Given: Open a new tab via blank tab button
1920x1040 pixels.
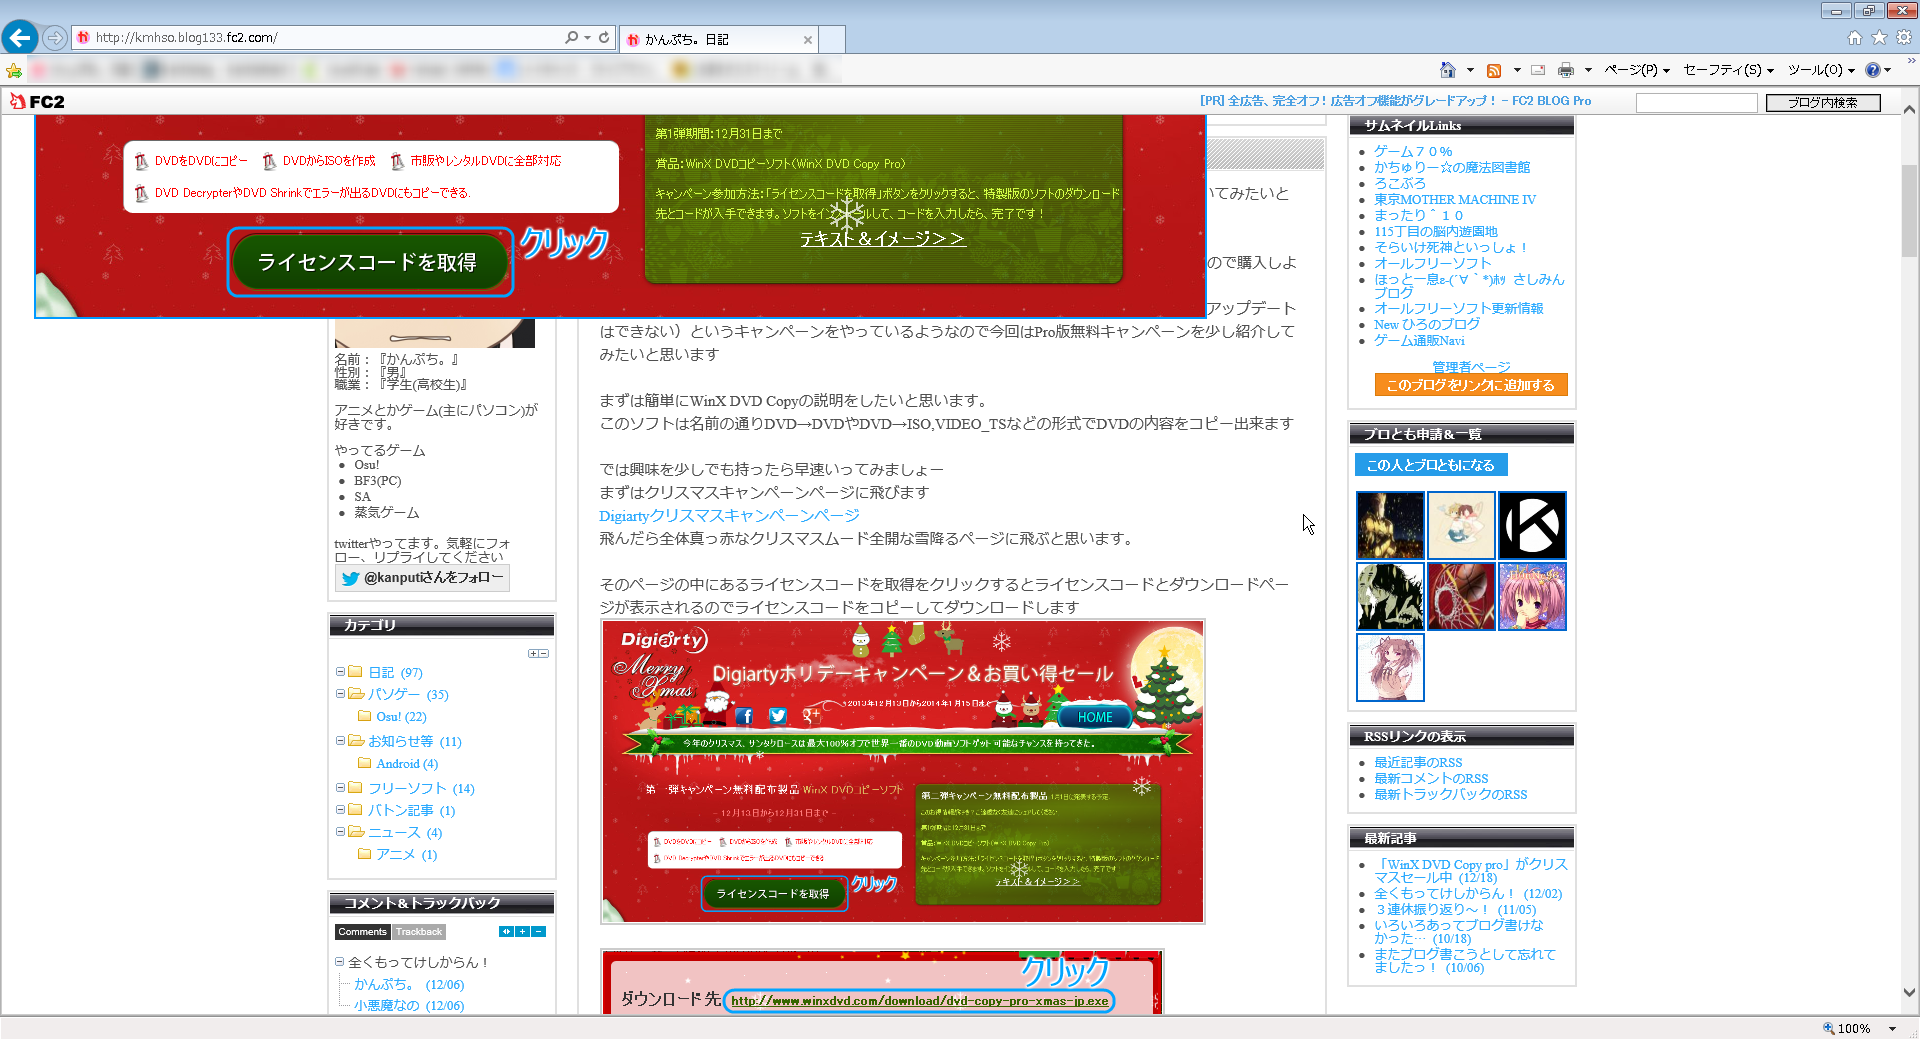Looking at the screenshot, I should pos(832,40).
